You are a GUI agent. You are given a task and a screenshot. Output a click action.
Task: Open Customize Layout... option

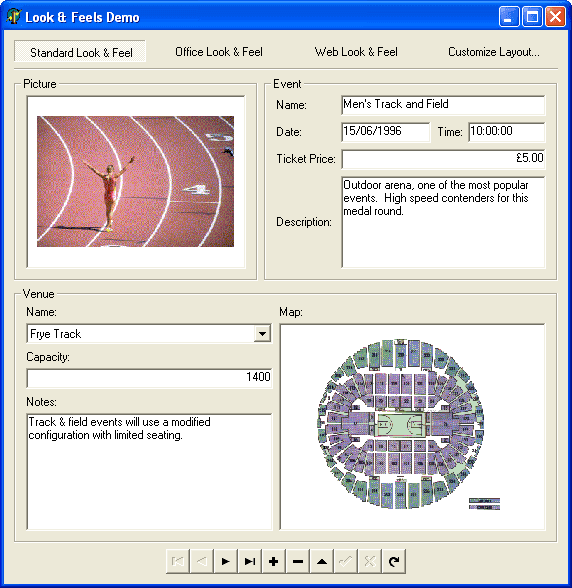click(494, 52)
